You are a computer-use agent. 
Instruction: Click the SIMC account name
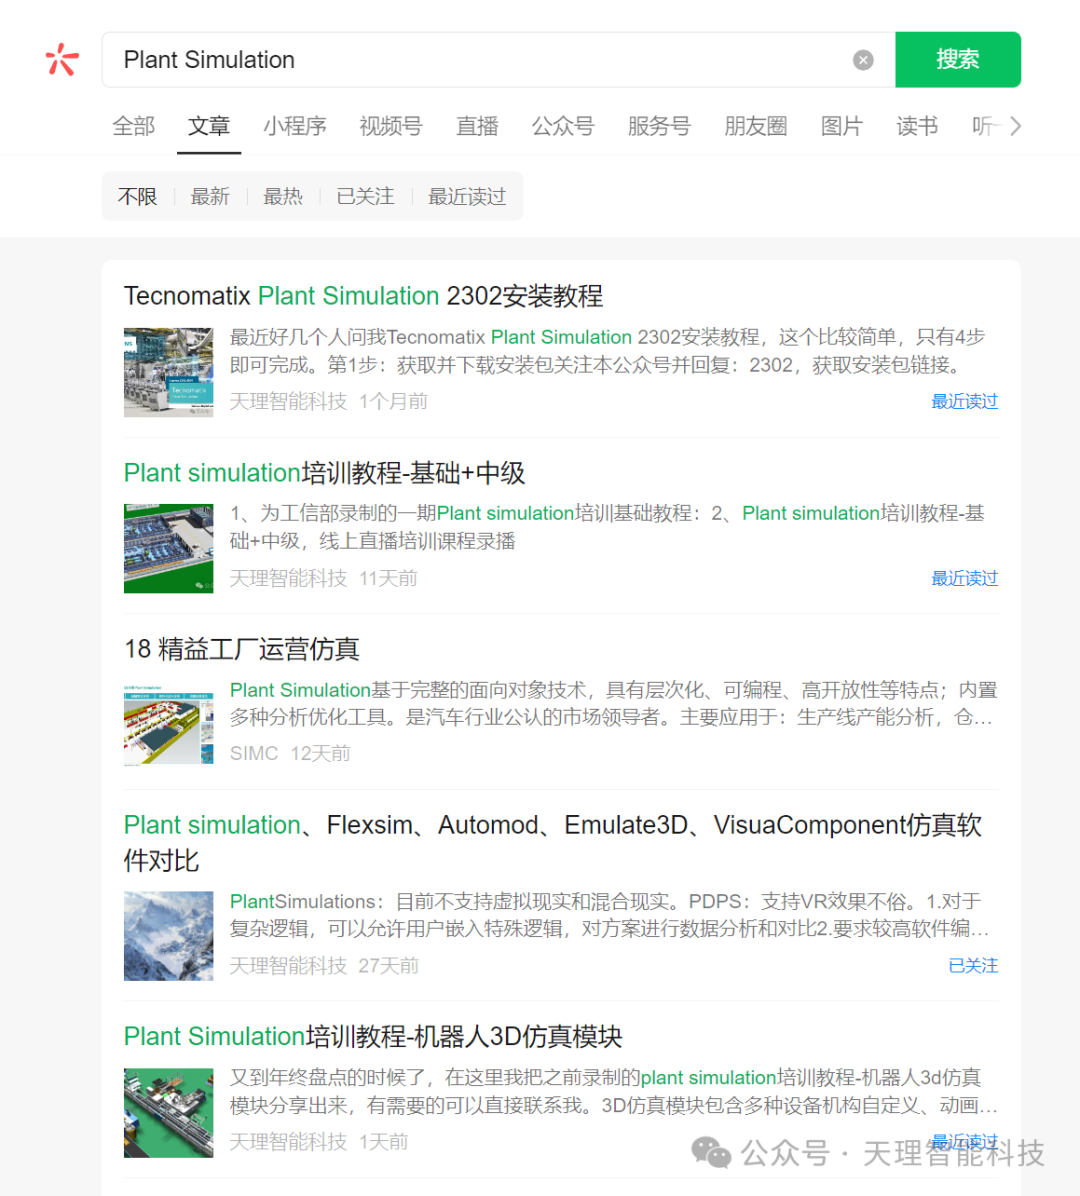(x=254, y=754)
